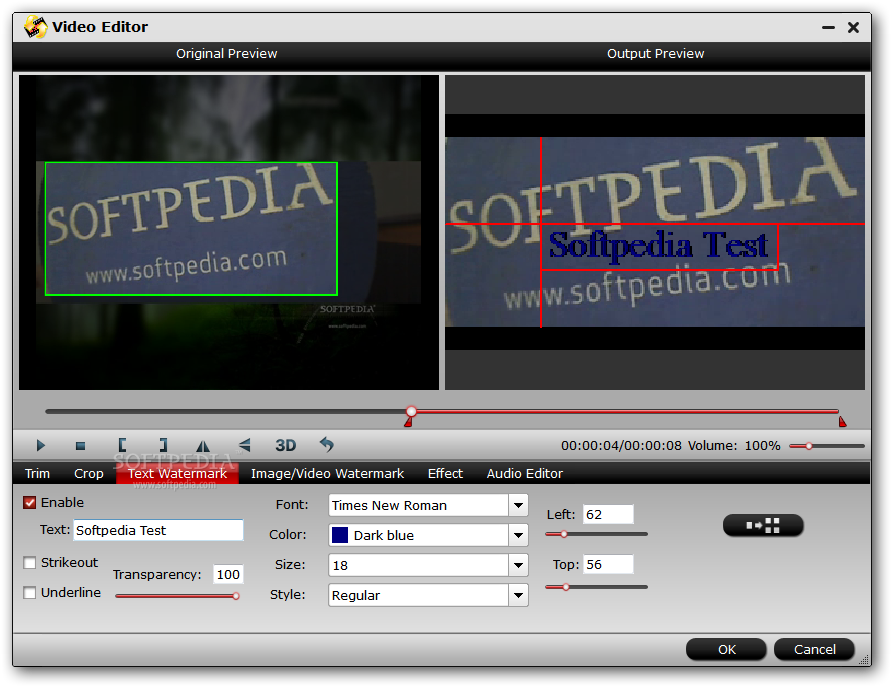The height and width of the screenshot is (687, 892).
Task: Open the Effect tab
Action: click(445, 473)
